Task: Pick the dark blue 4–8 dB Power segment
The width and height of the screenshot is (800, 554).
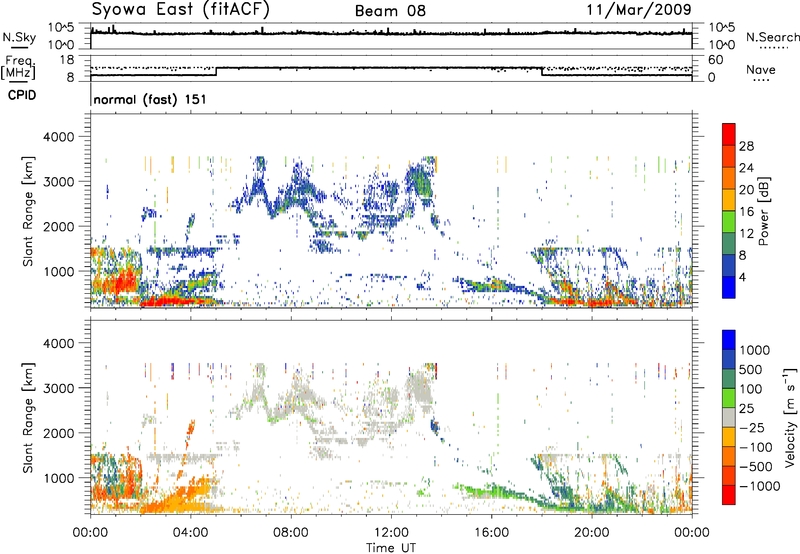Action: click(729, 265)
